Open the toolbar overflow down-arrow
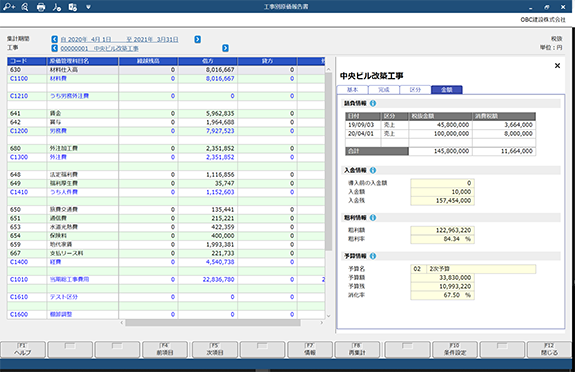This screenshot has height=372, width=575. pyautogui.click(x=88, y=7)
